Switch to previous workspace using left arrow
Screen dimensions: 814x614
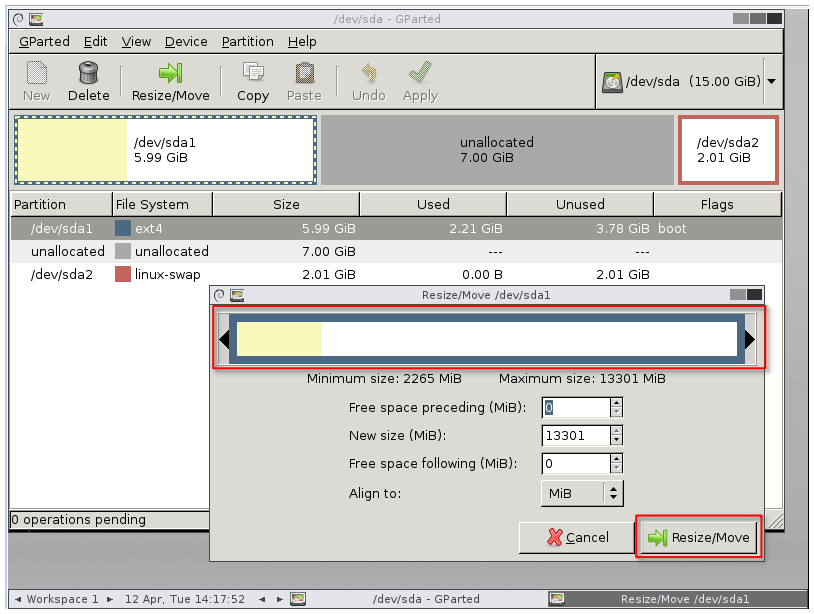pos(18,599)
